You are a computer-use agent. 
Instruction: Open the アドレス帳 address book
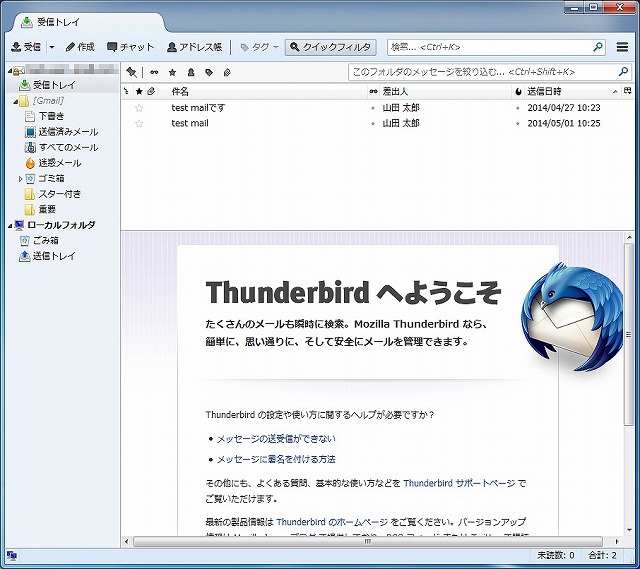[x=195, y=47]
